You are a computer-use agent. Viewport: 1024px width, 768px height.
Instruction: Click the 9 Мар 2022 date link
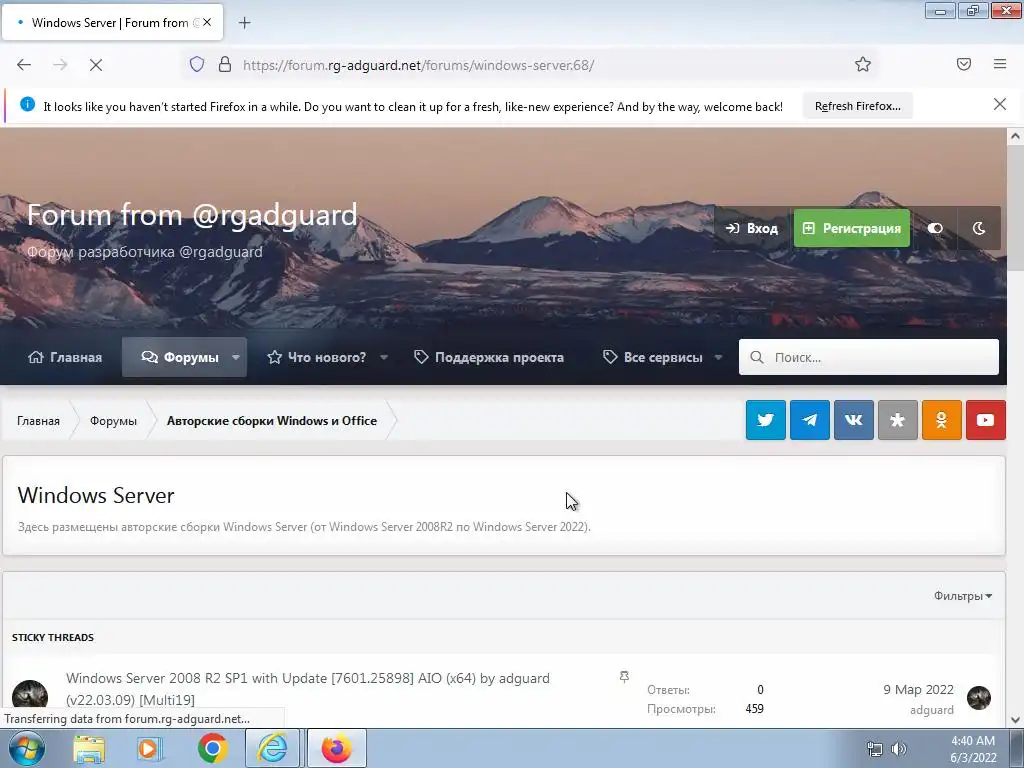918,690
